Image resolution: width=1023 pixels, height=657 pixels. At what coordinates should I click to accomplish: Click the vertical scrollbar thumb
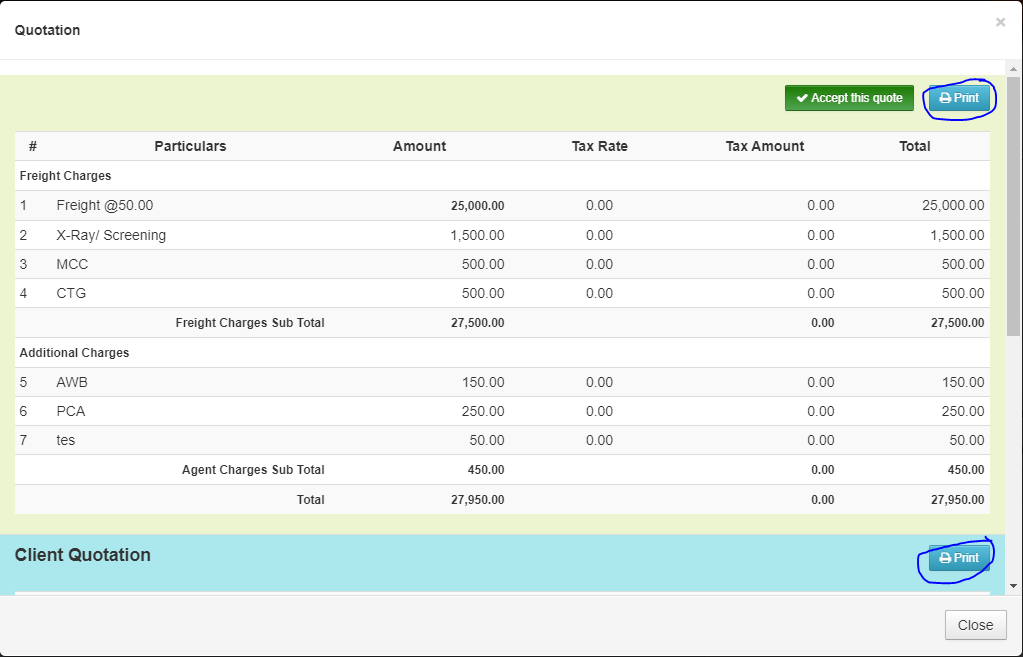point(1014,206)
